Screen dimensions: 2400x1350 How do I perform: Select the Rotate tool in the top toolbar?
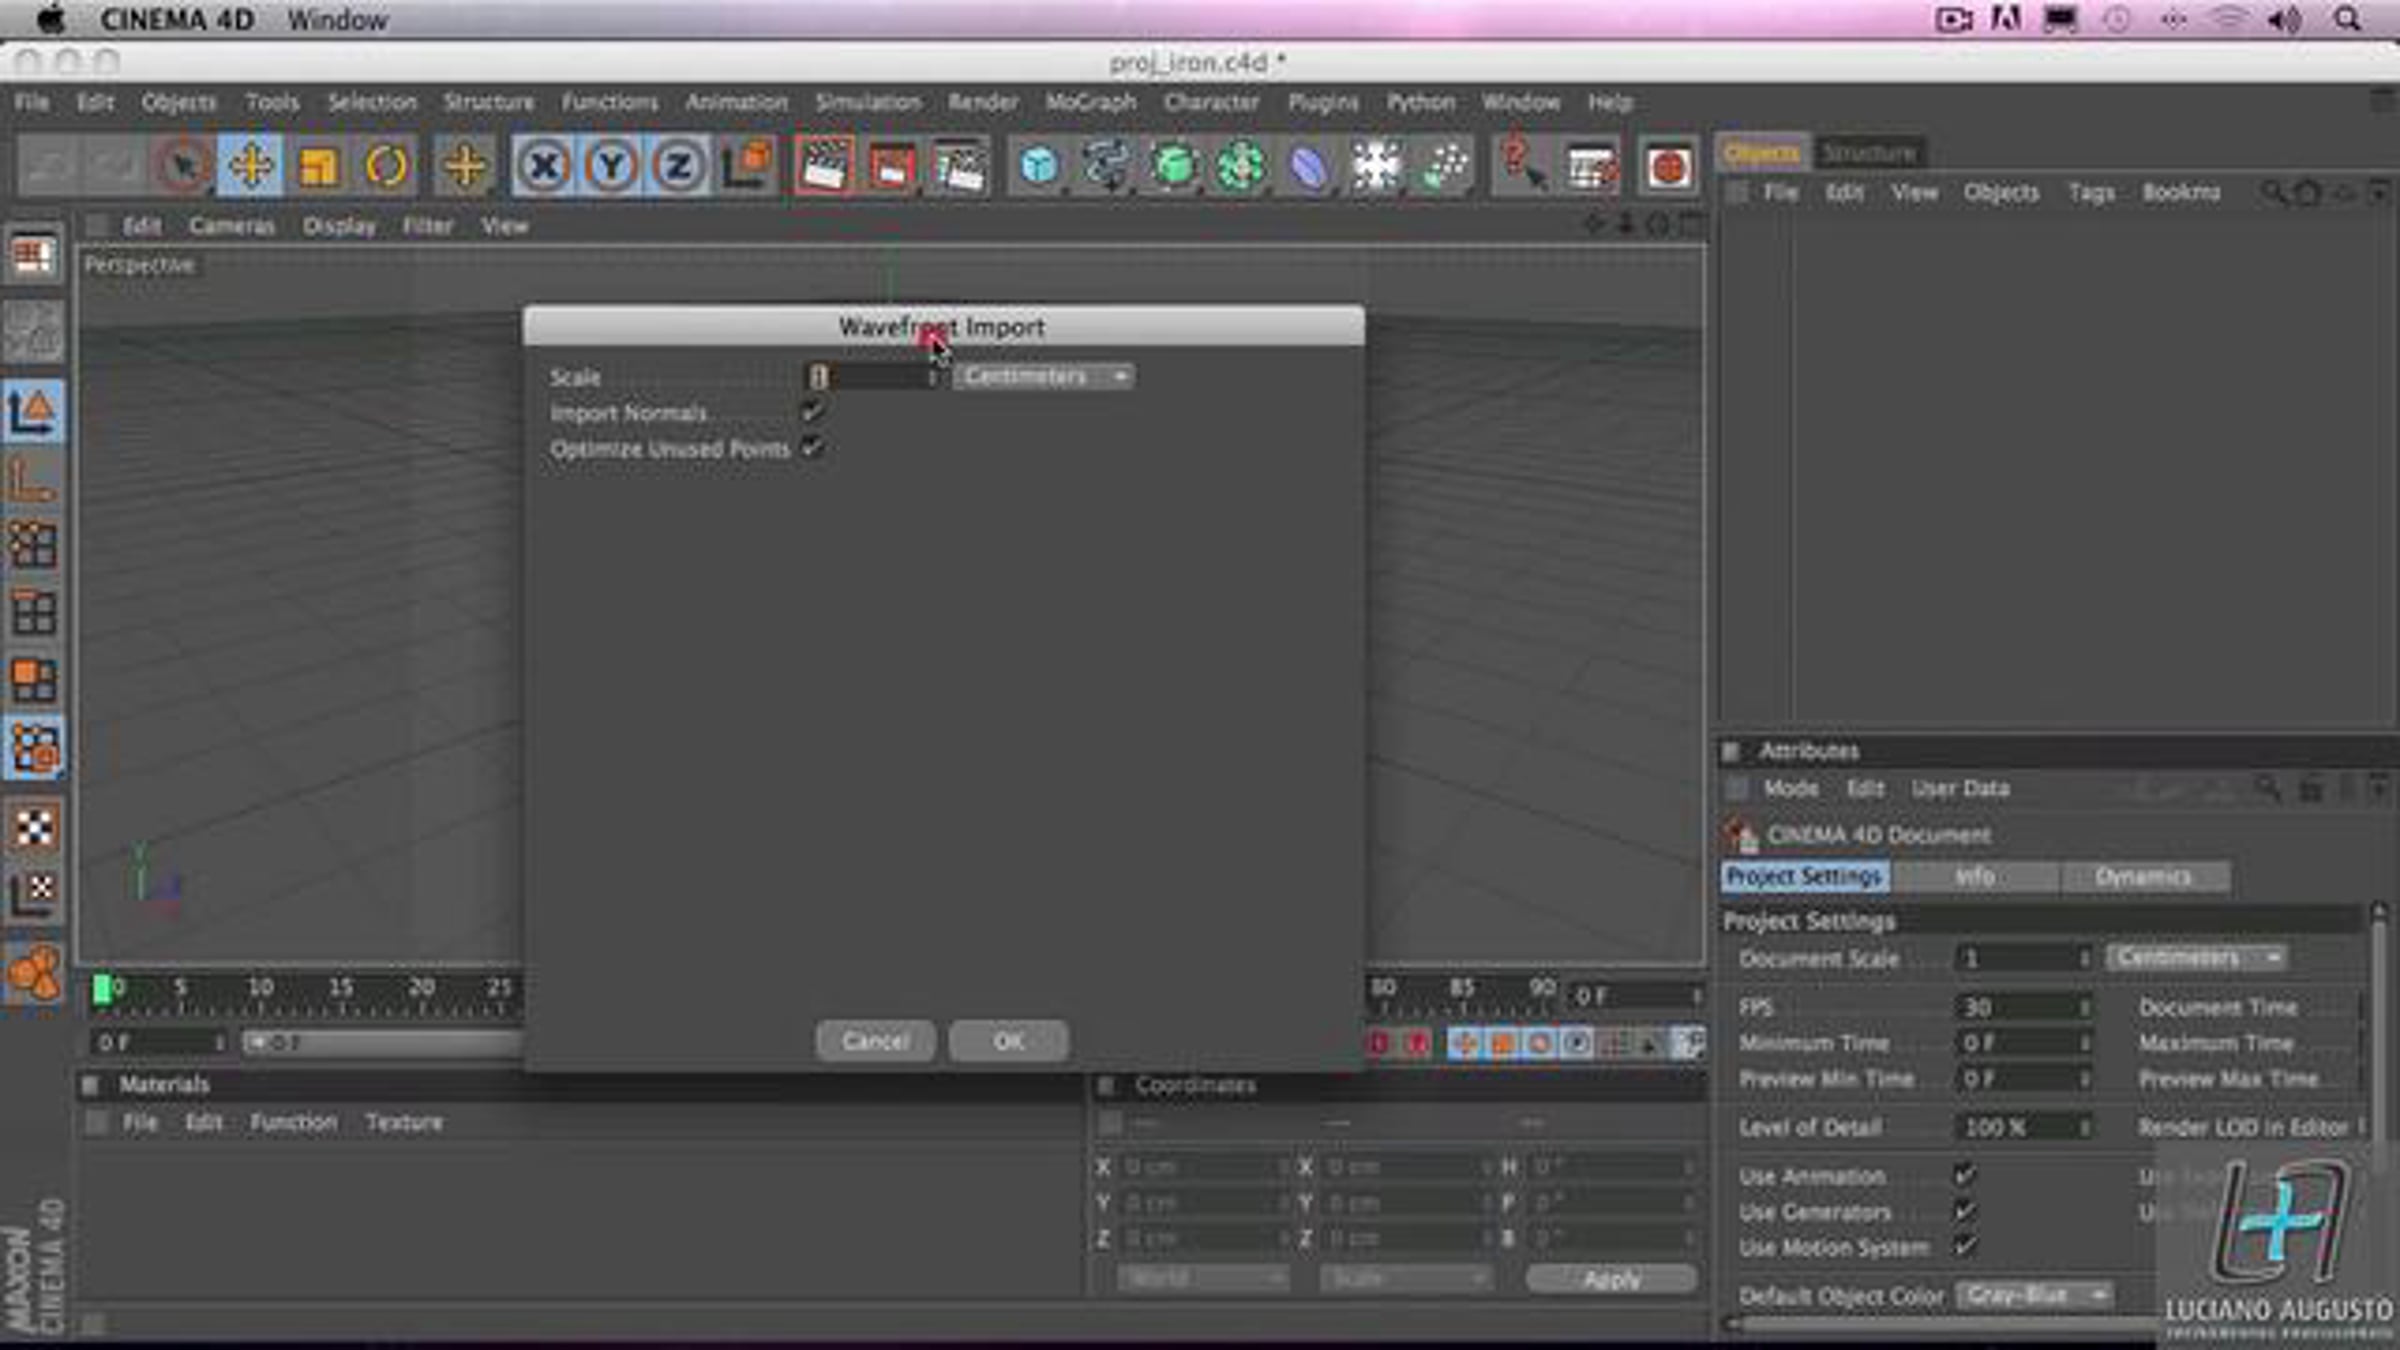(x=386, y=165)
